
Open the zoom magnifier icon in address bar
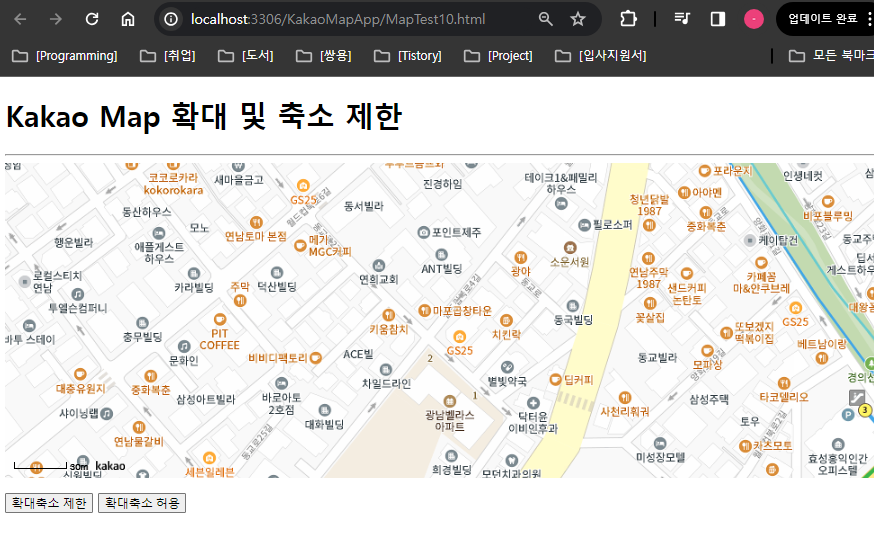pos(546,19)
